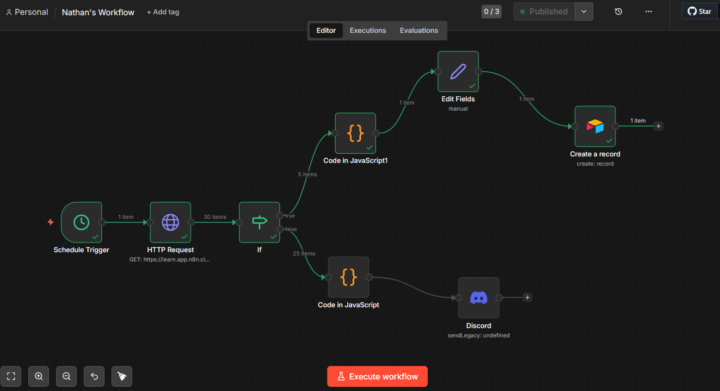Image resolution: width=720 pixels, height=391 pixels.
Task: Click the If node false output
Action: coord(280,229)
